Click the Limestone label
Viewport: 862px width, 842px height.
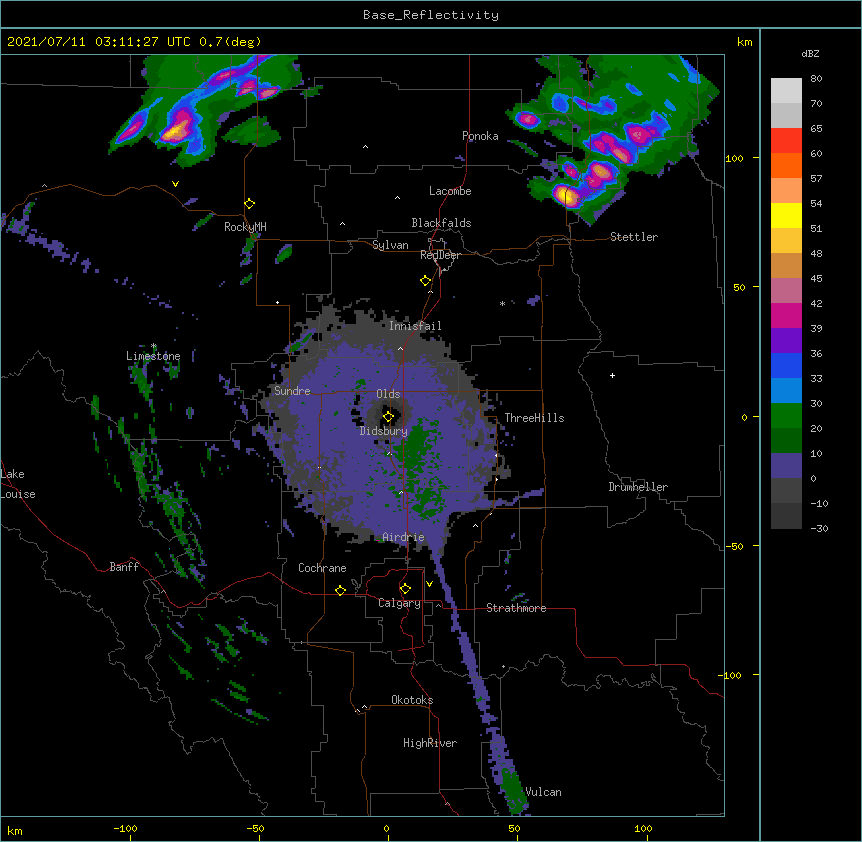(x=153, y=356)
